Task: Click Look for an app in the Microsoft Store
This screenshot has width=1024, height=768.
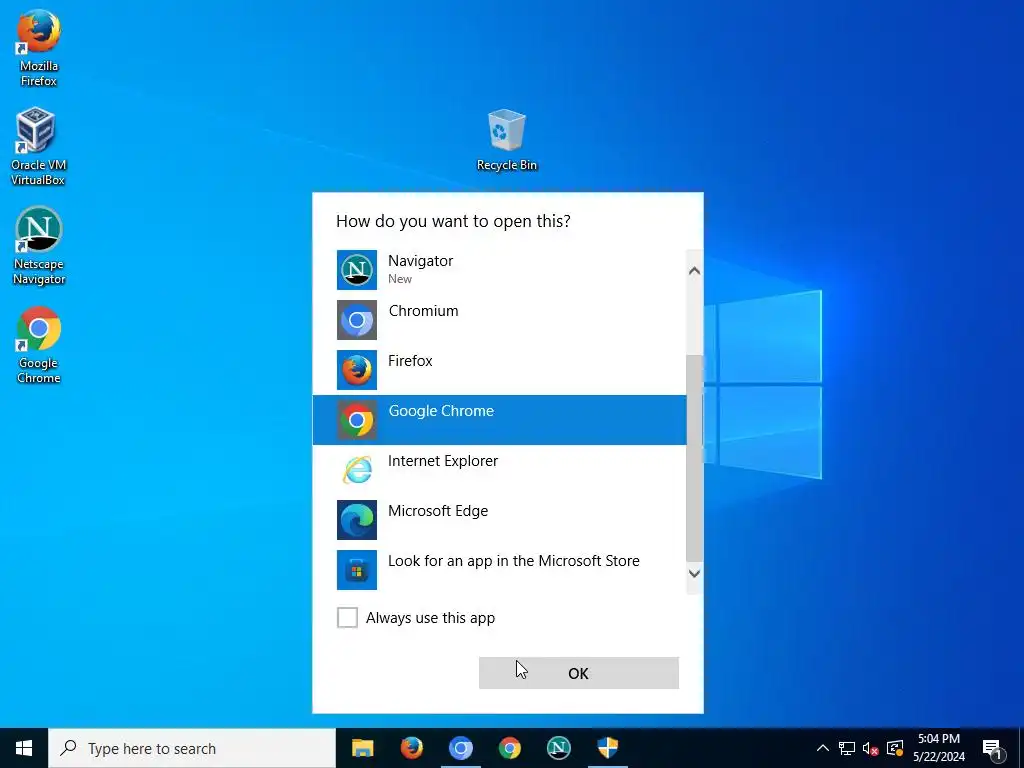Action: tap(513, 560)
